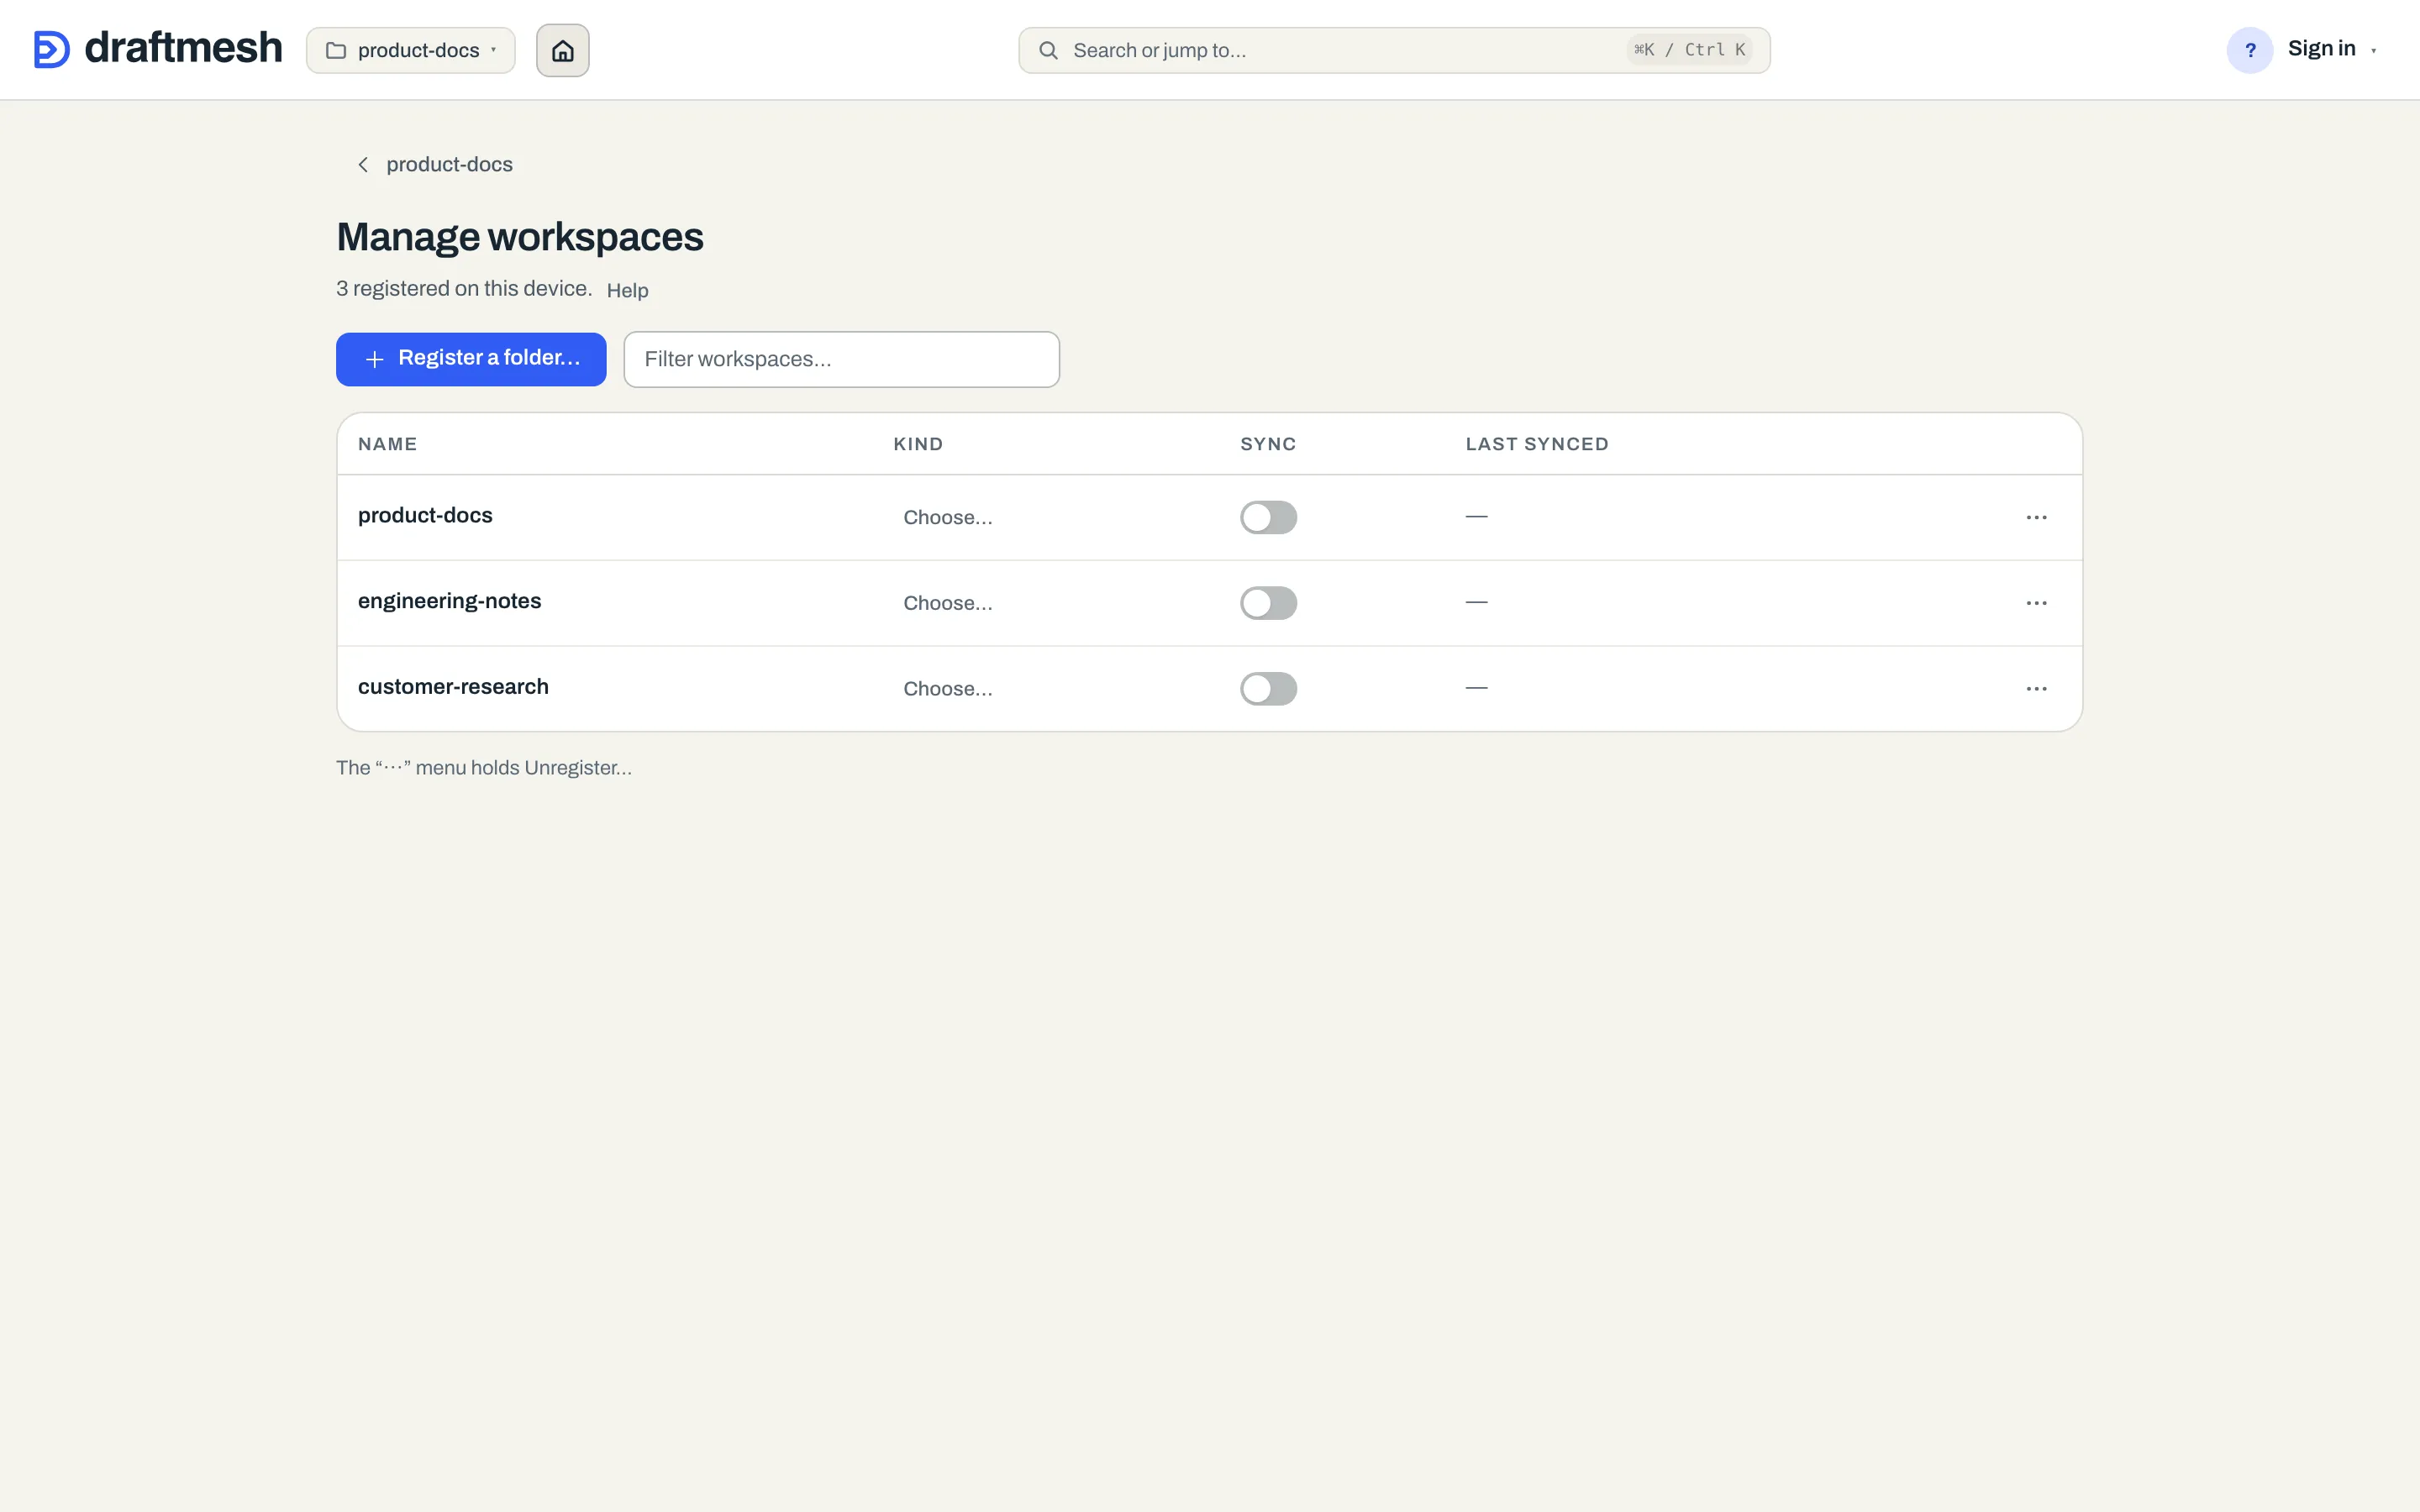Focus the Search or jump to field
The image size is (2420, 1512).
click(x=1394, y=50)
